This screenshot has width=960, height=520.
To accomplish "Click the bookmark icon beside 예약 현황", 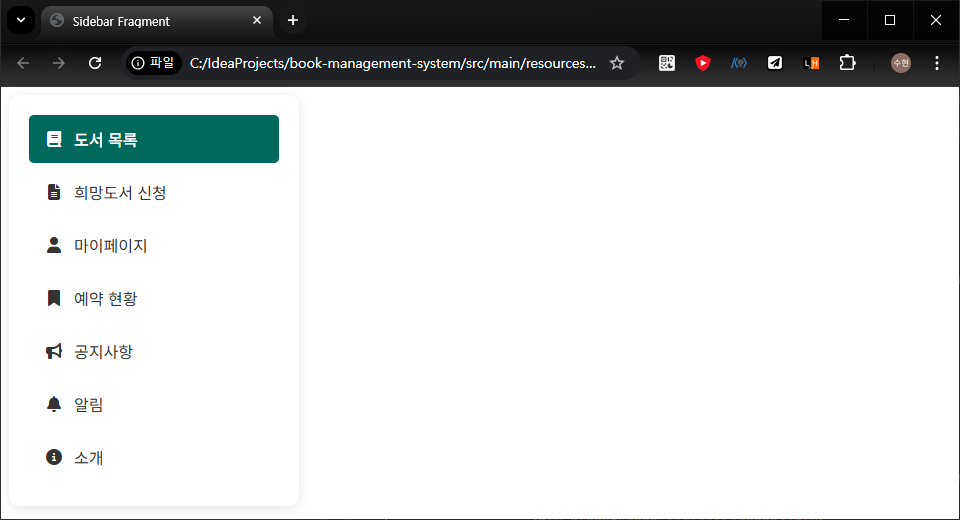I will tap(54, 298).
